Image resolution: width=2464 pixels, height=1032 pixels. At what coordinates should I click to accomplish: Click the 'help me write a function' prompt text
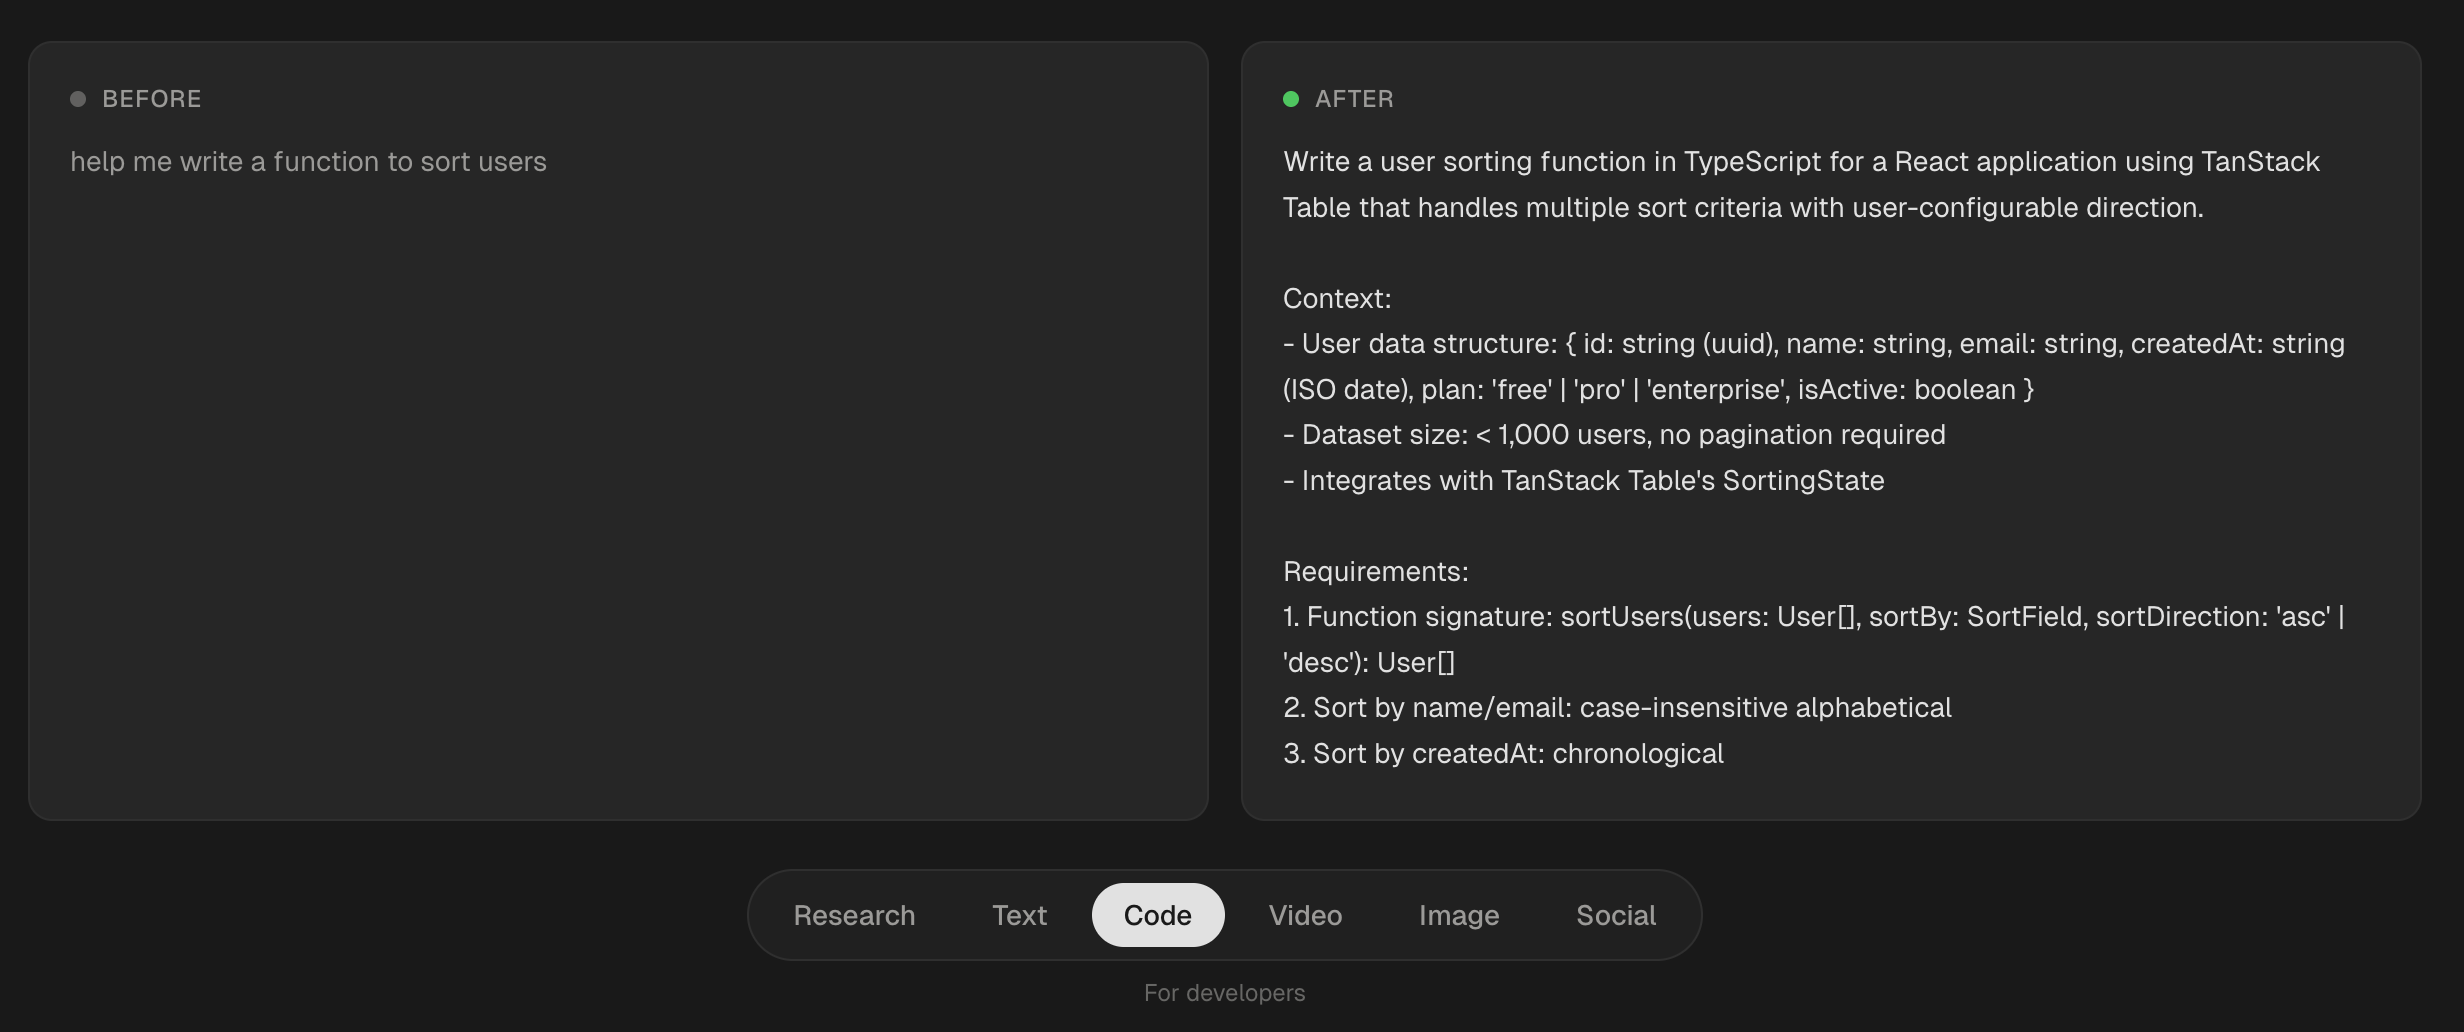click(308, 162)
